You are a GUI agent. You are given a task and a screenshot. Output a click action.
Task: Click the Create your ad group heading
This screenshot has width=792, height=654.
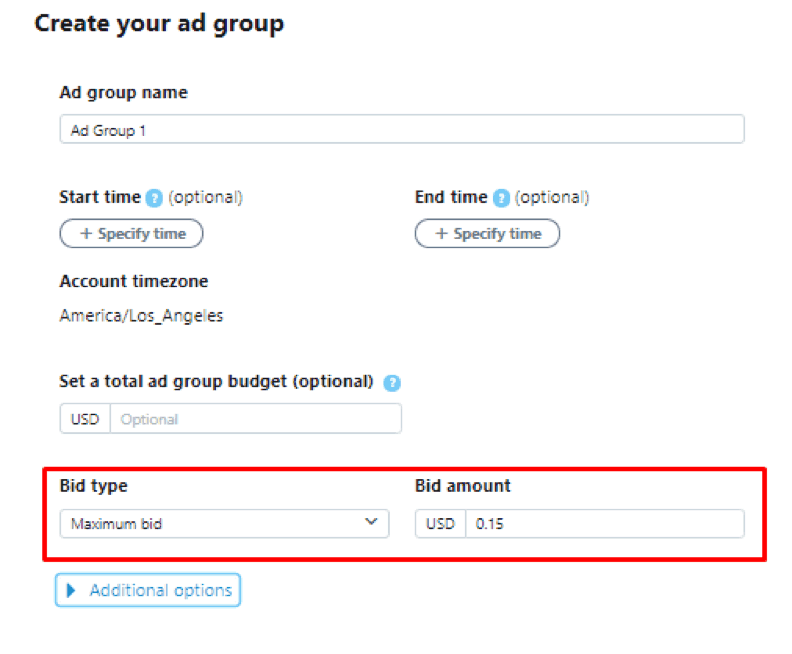pos(159,24)
